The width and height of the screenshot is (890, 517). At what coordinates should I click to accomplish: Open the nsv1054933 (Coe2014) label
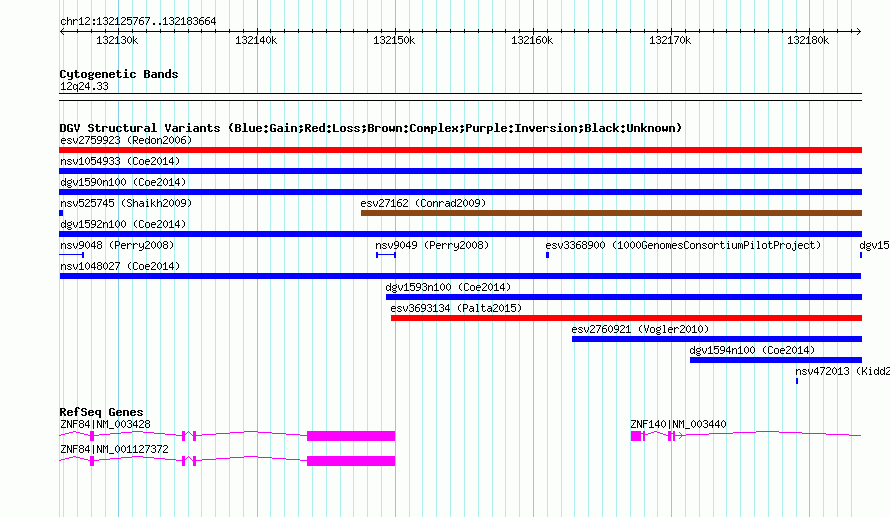coord(120,161)
